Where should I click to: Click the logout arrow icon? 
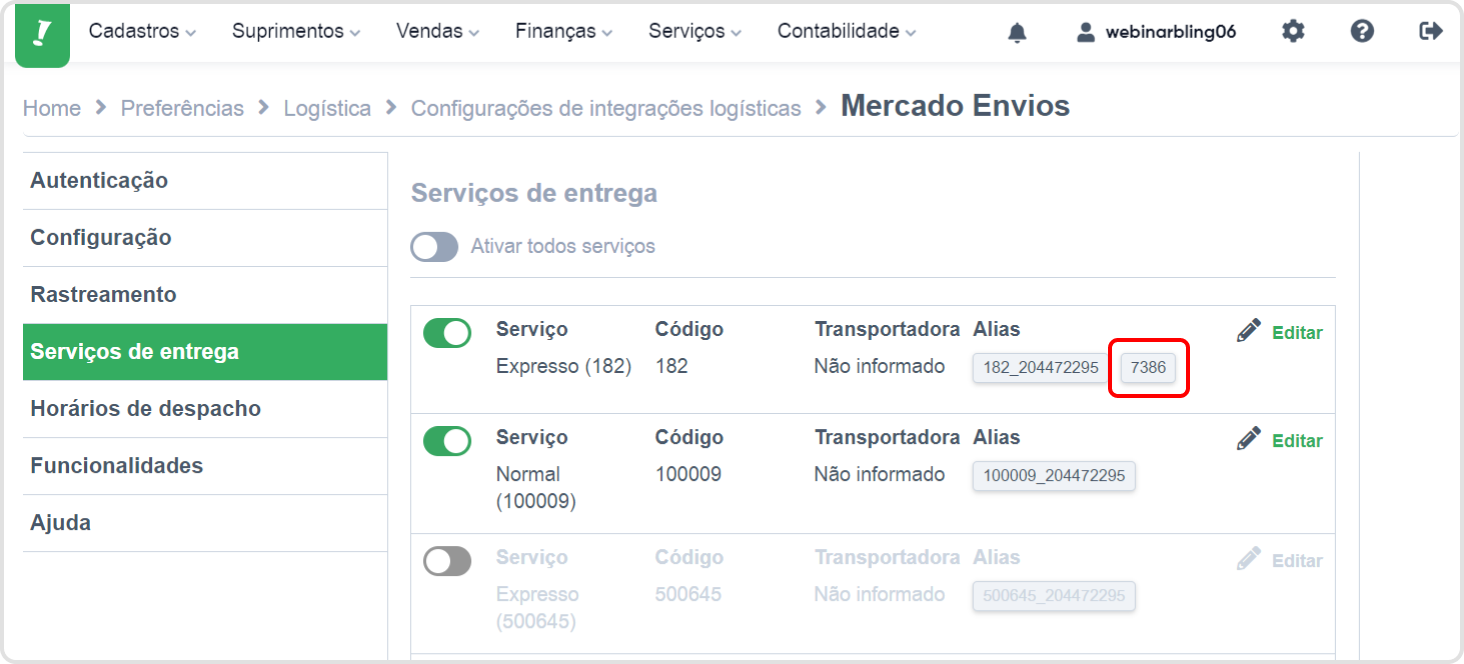click(x=1431, y=32)
